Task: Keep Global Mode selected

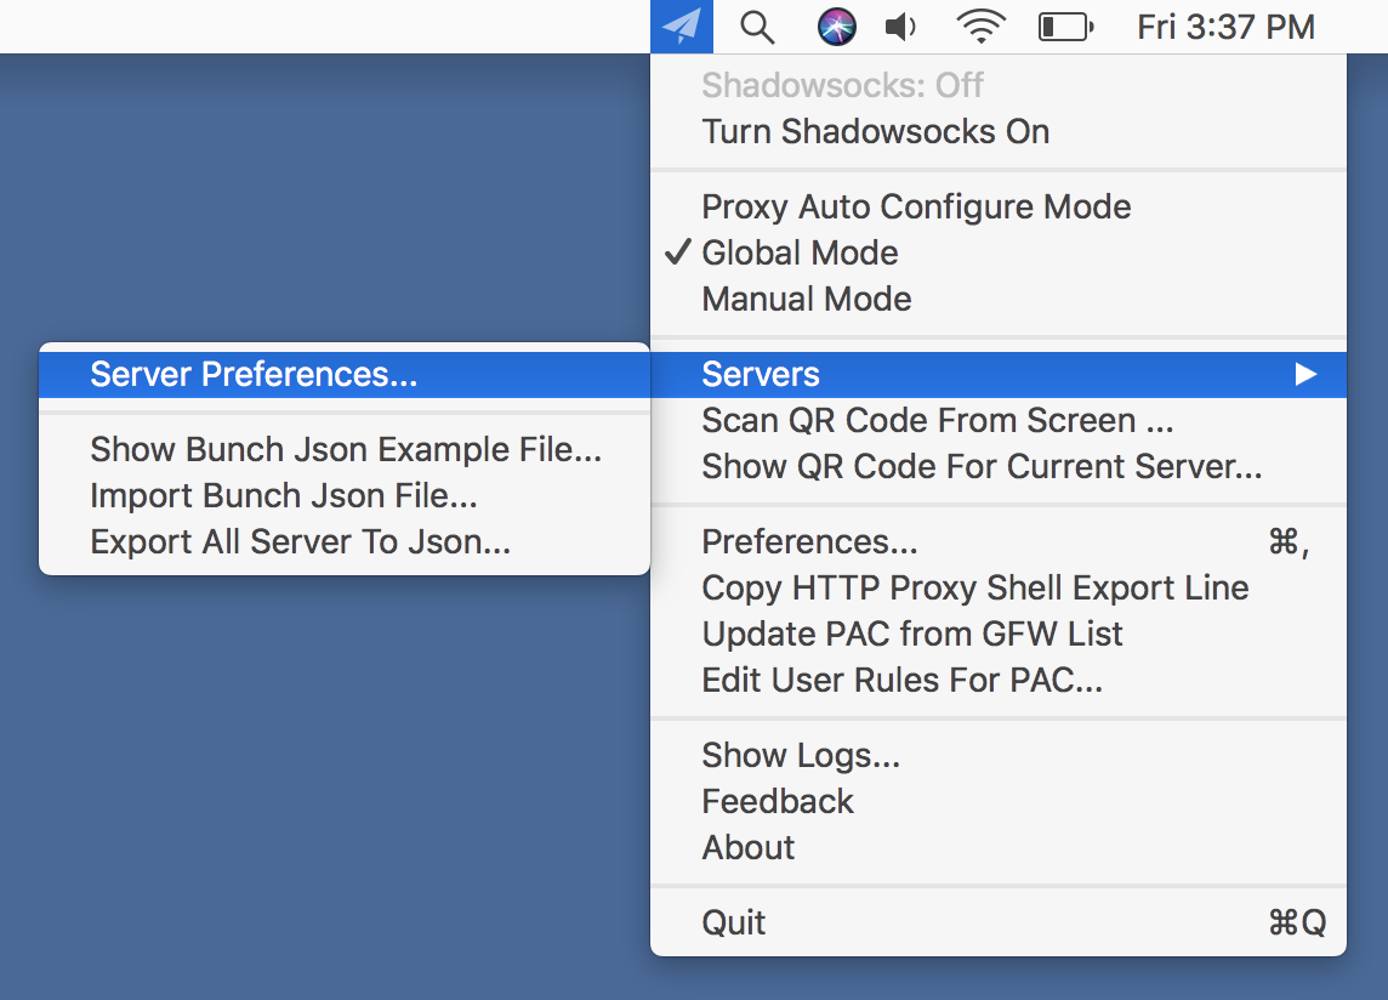Action: (x=799, y=253)
